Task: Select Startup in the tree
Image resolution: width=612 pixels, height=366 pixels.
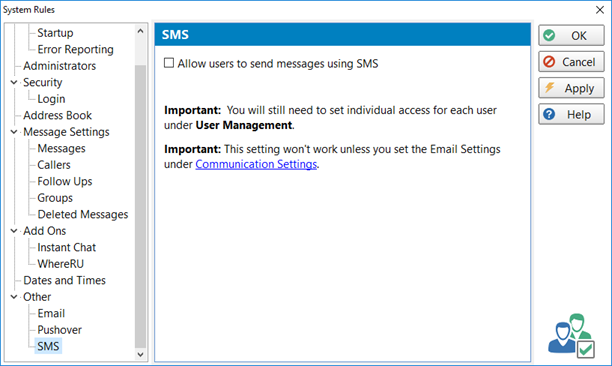Action: point(55,33)
